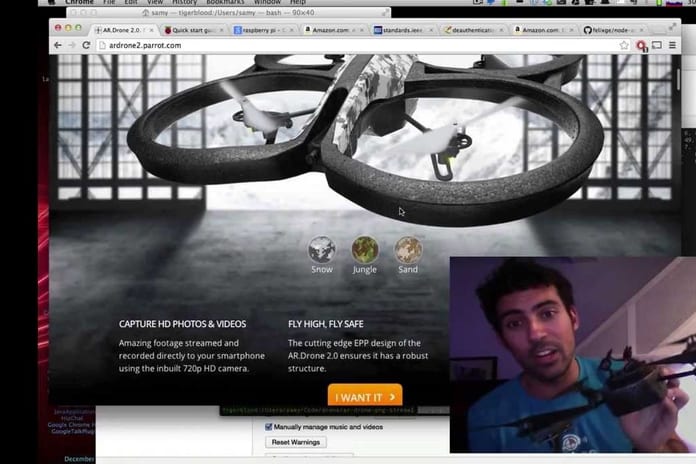Image resolution: width=696 pixels, height=464 pixels.
Task: Enter fullscreen with the Chrome window arrows icon
Action: pyautogui.click(x=672, y=27)
